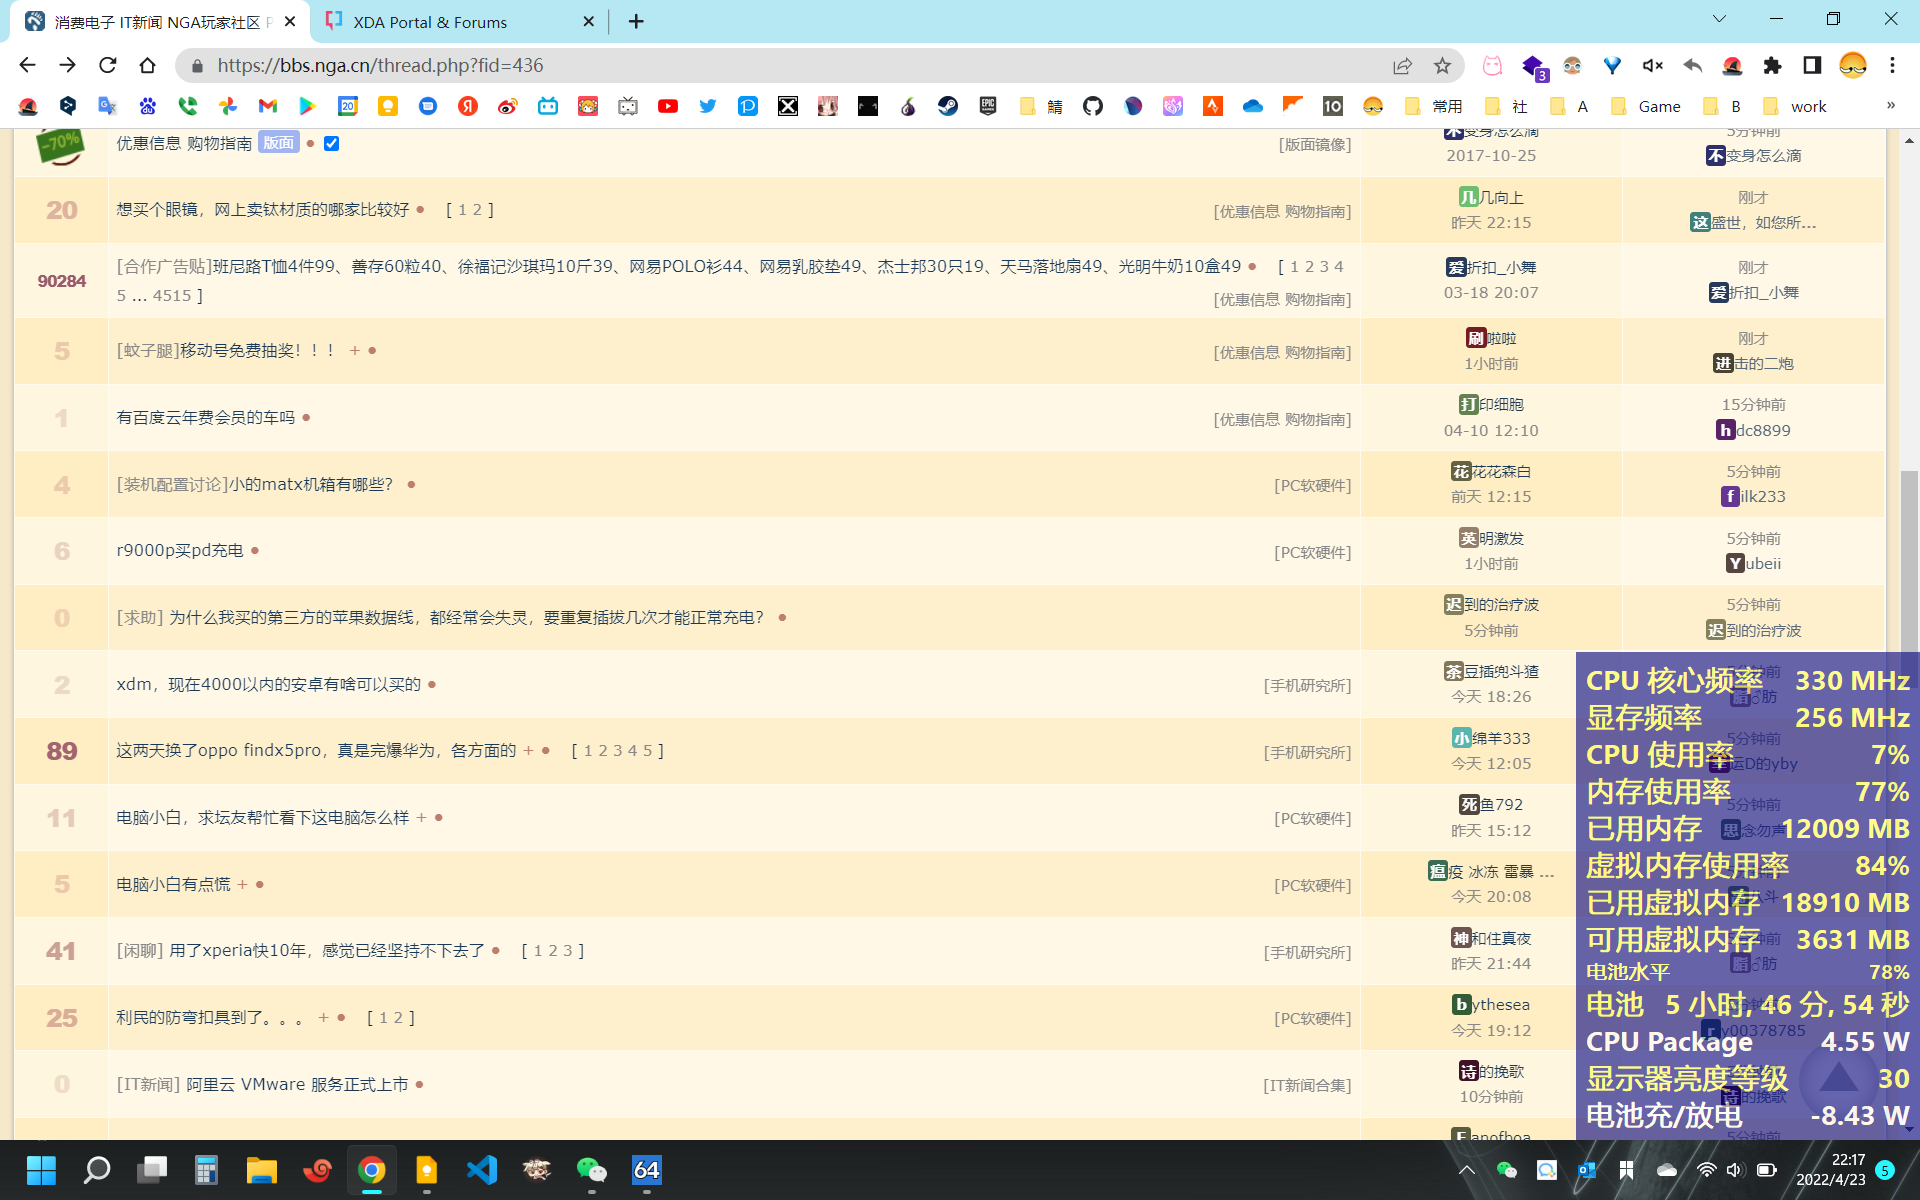Click the mute-tab speaker extension icon
1920x1200 pixels.
[1652, 65]
